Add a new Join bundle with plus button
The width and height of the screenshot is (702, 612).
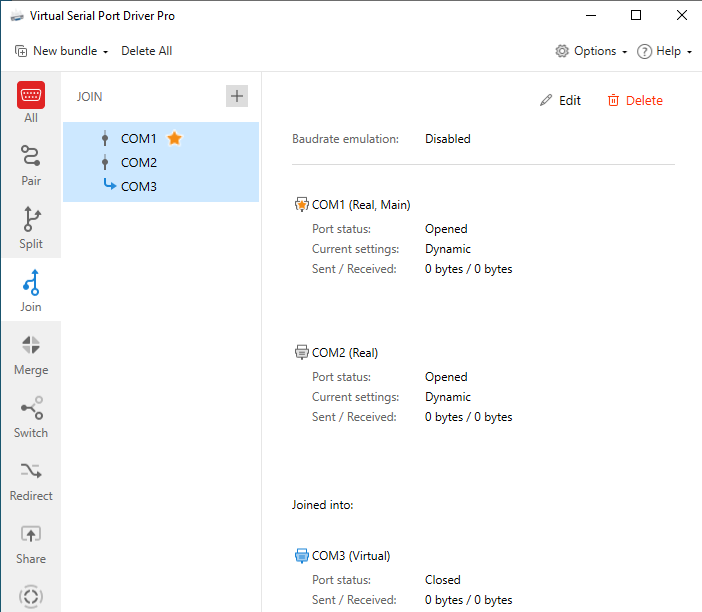click(x=237, y=96)
